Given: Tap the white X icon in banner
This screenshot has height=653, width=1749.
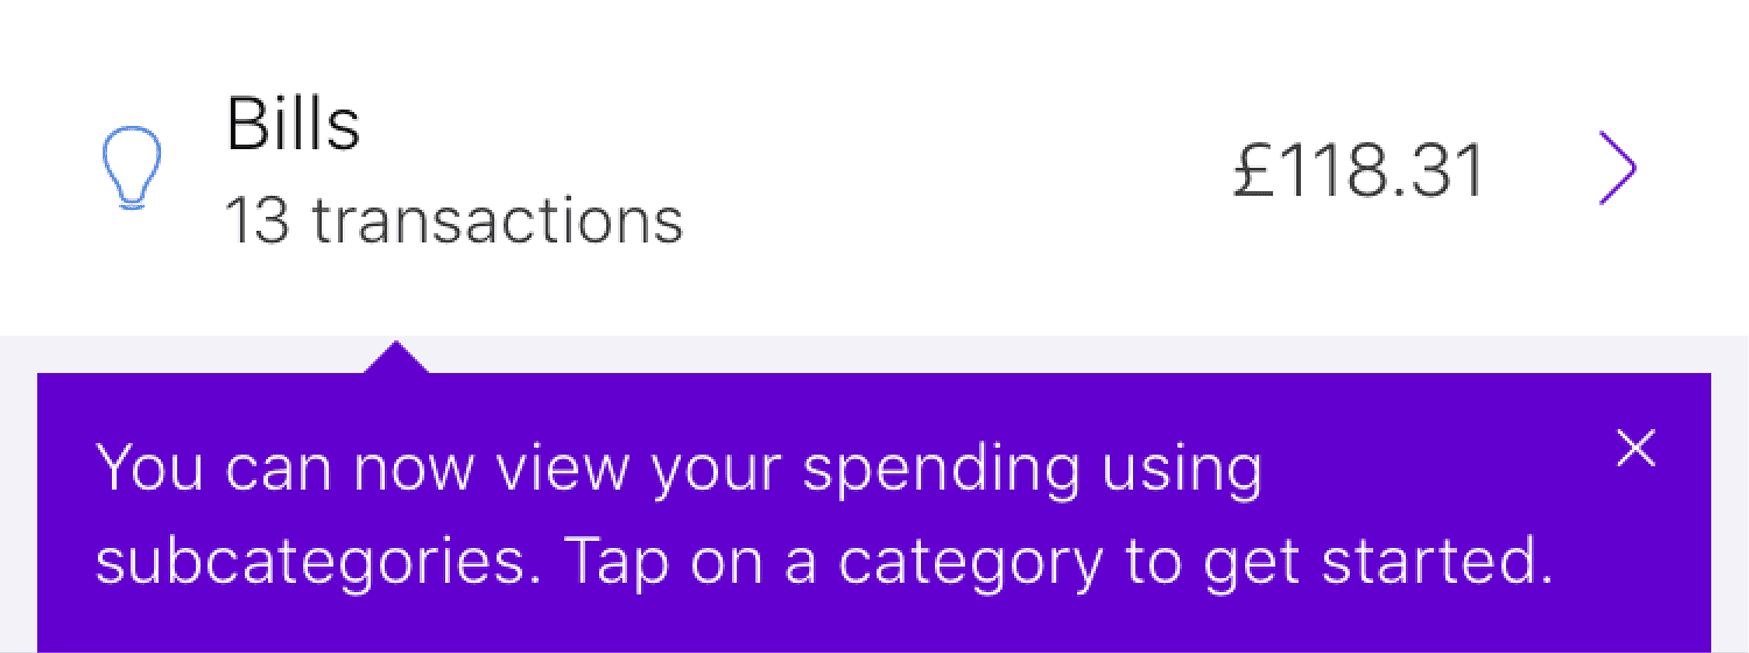Looking at the screenshot, I should 1636,448.
